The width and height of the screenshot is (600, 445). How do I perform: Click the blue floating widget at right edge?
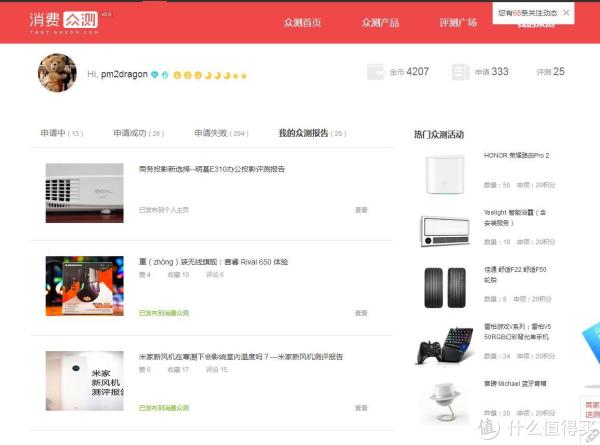[x=592, y=342]
